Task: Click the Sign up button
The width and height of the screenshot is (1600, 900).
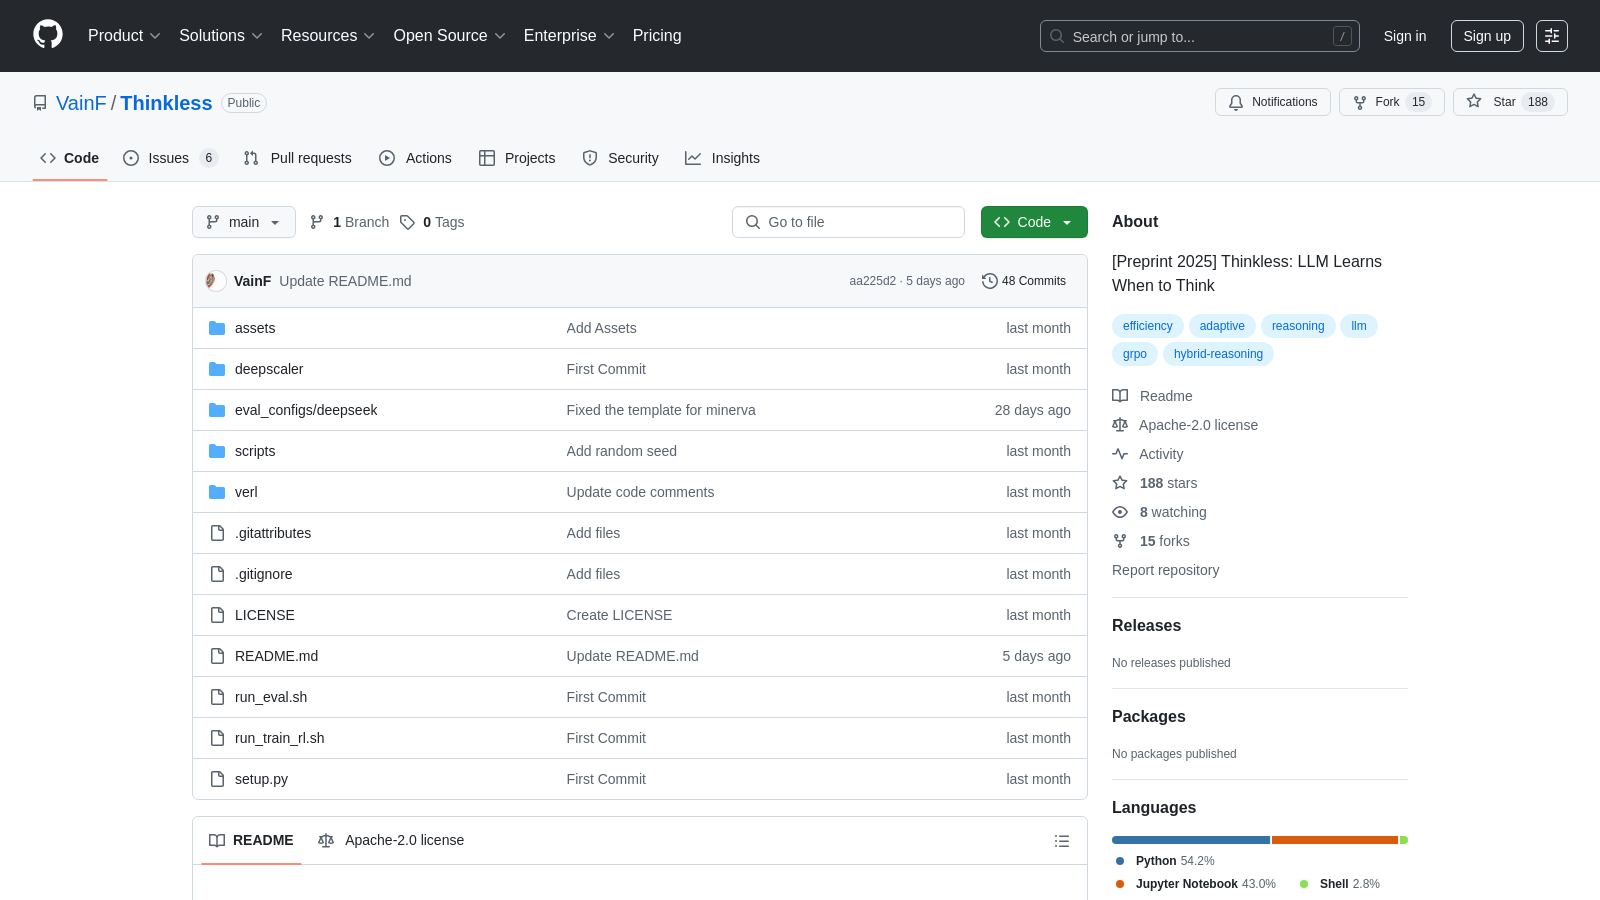Action: pyautogui.click(x=1487, y=35)
